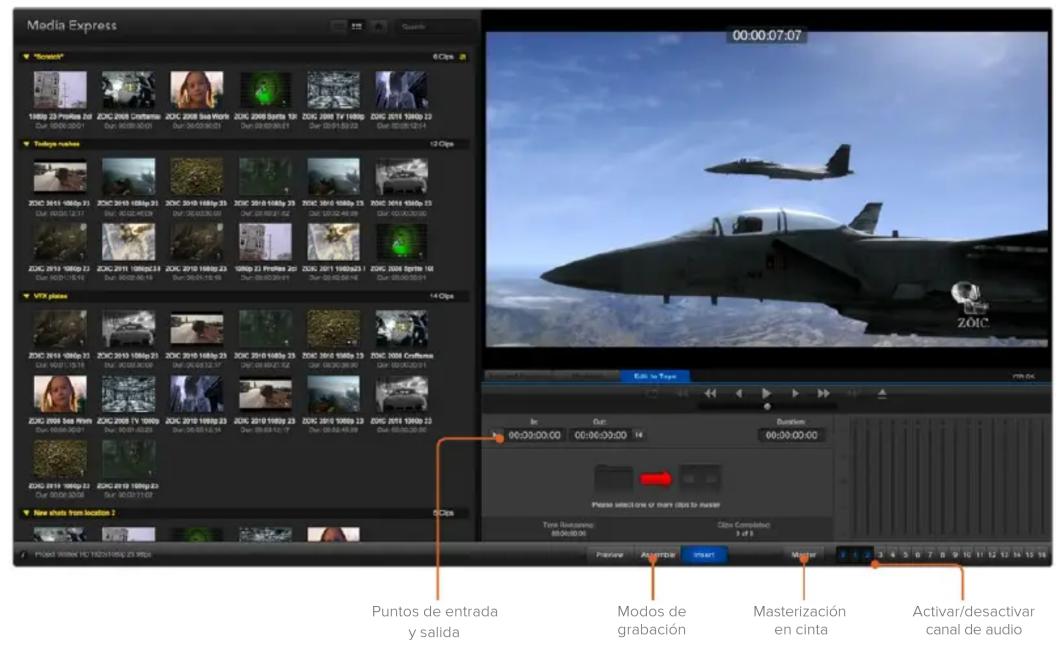1062x651 pixels.
Task: Toggle audio channel 14
Action: (x=1017, y=555)
